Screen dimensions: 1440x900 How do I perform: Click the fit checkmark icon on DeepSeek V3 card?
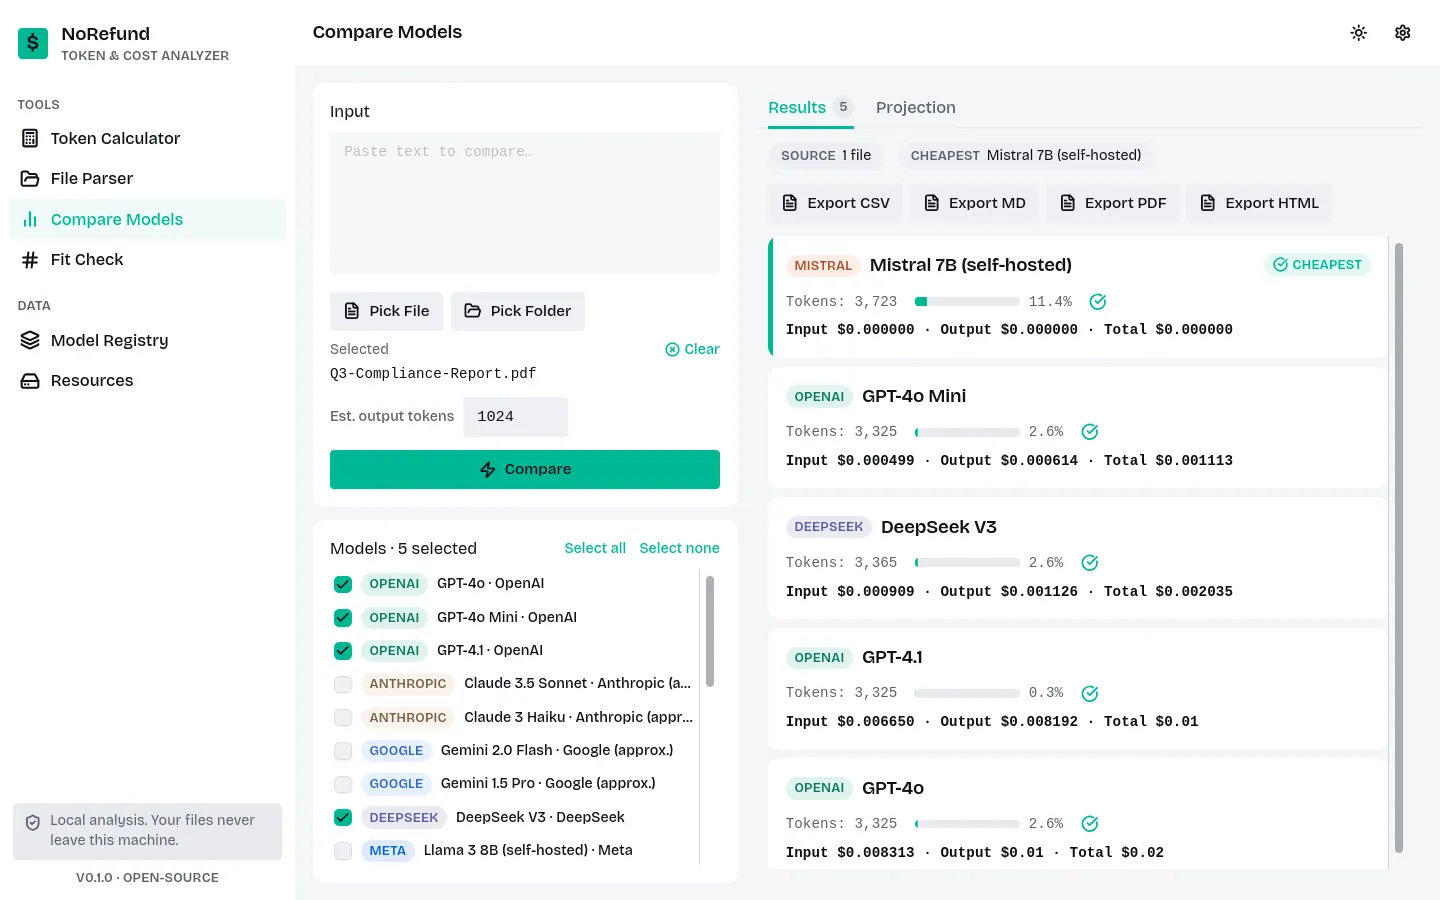pyautogui.click(x=1090, y=563)
